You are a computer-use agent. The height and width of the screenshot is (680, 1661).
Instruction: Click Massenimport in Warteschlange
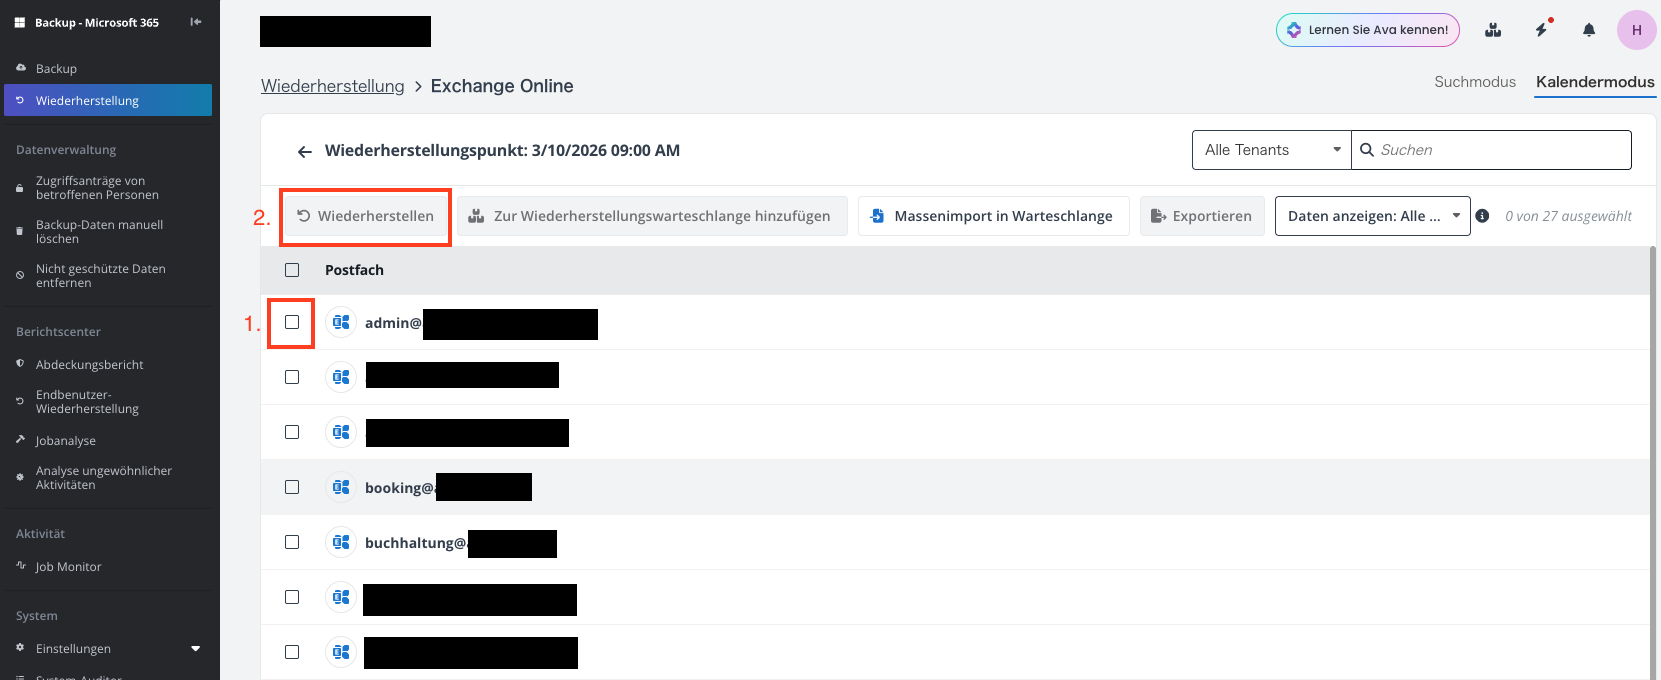coord(993,216)
